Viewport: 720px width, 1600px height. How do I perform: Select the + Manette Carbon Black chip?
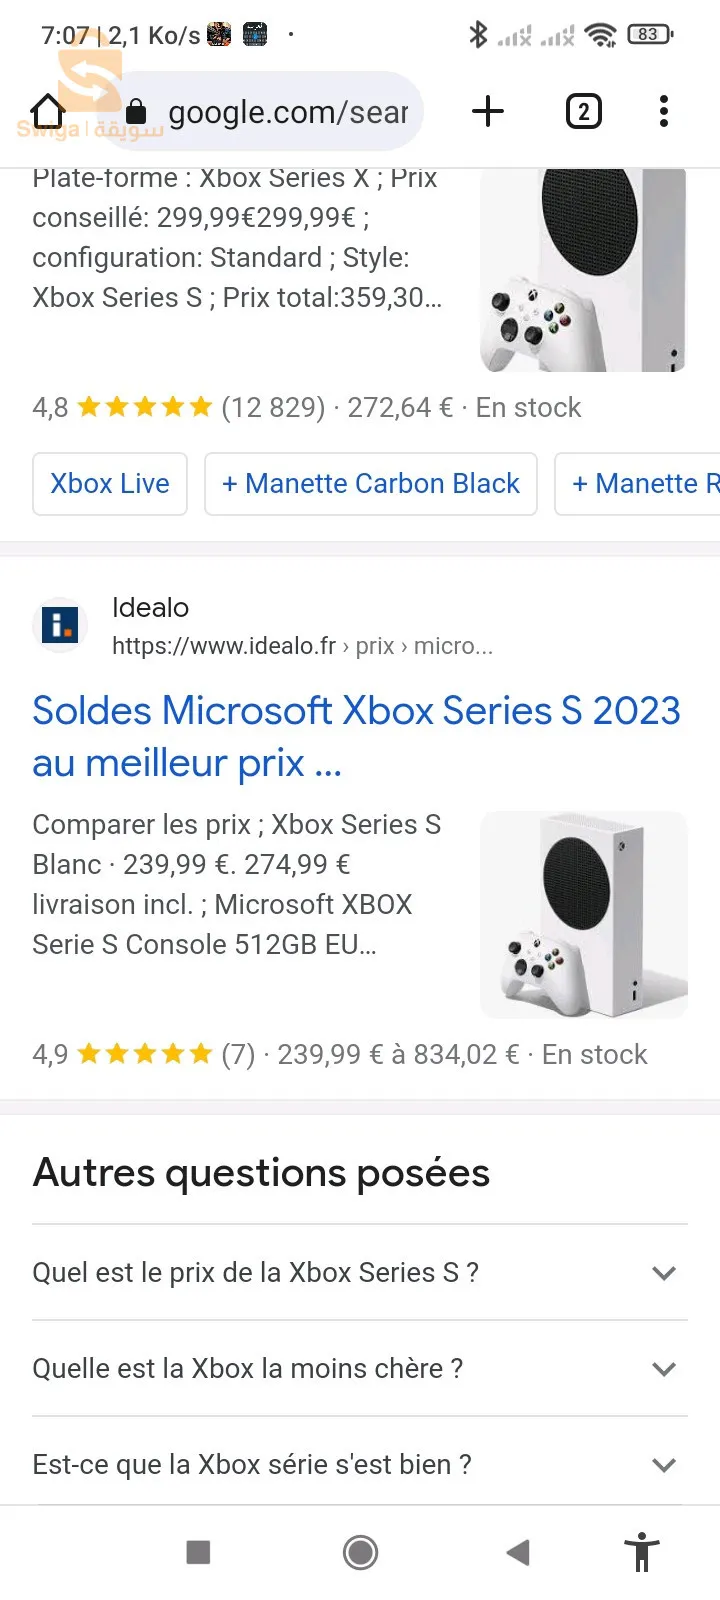point(371,484)
